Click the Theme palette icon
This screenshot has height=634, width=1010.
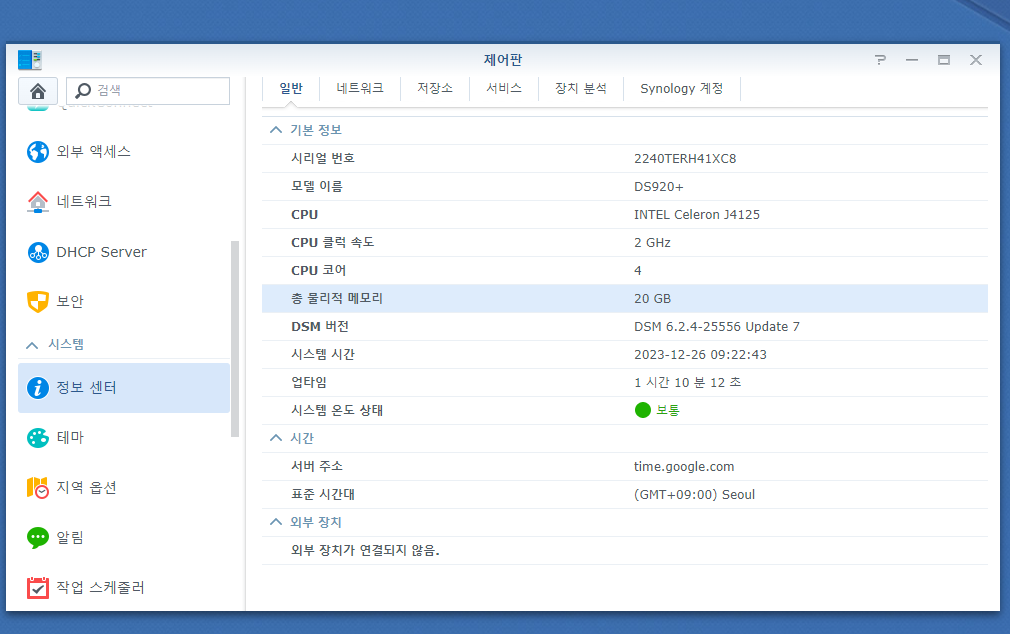(x=38, y=438)
